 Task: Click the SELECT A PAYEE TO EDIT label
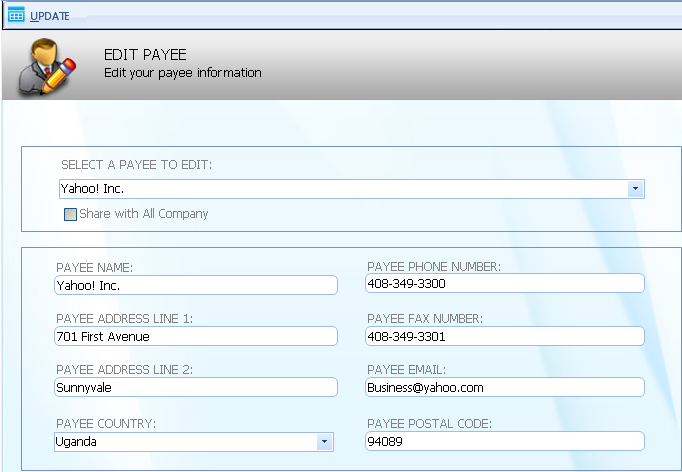pos(136,164)
